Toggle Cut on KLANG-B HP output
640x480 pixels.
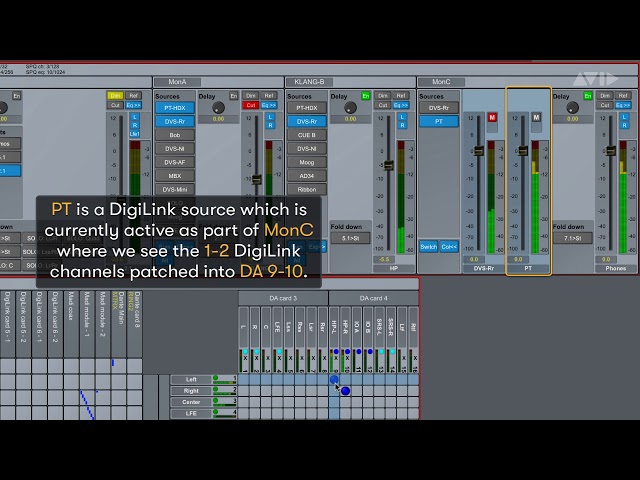(x=382, y=105)
